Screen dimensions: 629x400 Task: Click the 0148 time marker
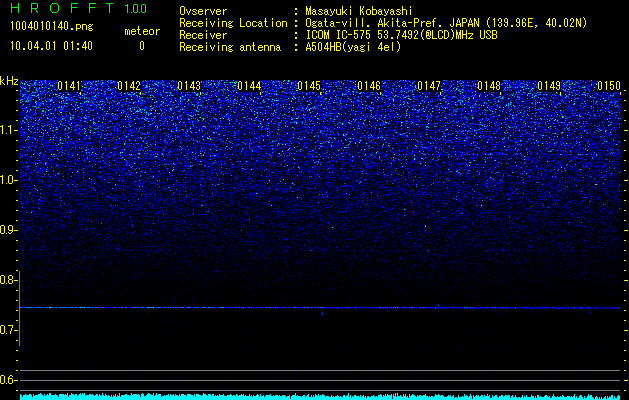(489, 86)
